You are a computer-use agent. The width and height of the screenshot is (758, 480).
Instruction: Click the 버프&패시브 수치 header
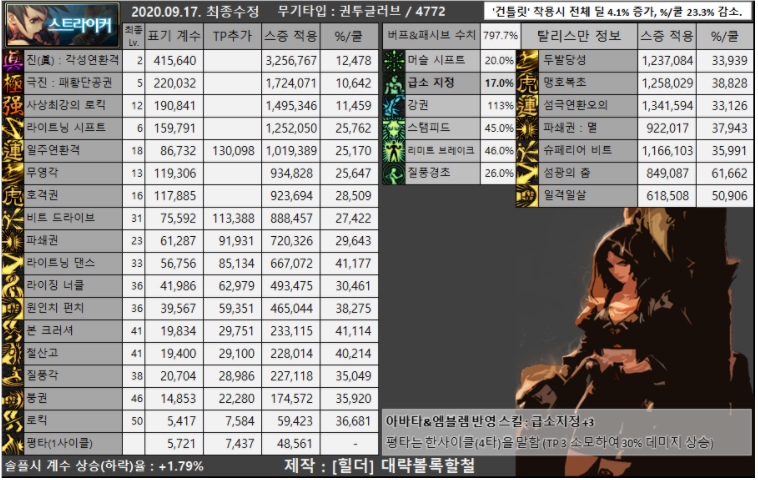[x=431, y=36]
